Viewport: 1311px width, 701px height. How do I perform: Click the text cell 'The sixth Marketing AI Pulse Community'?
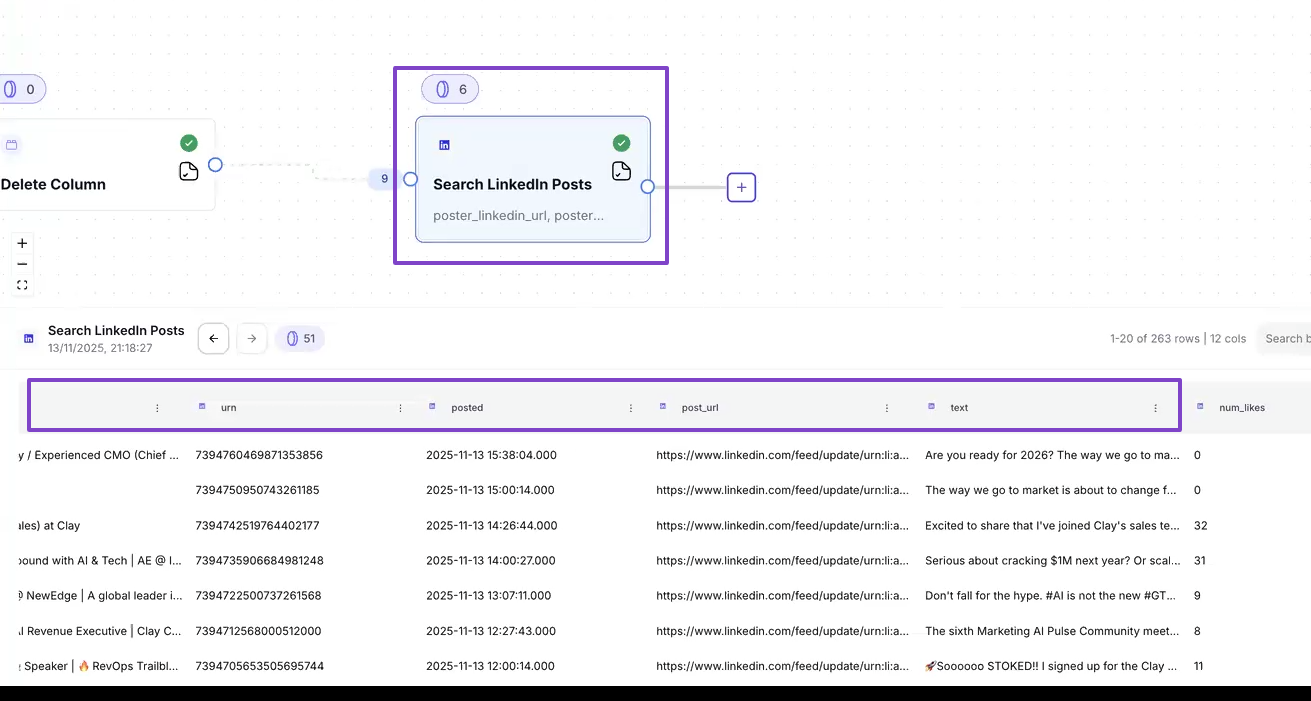coord(1052,631)
